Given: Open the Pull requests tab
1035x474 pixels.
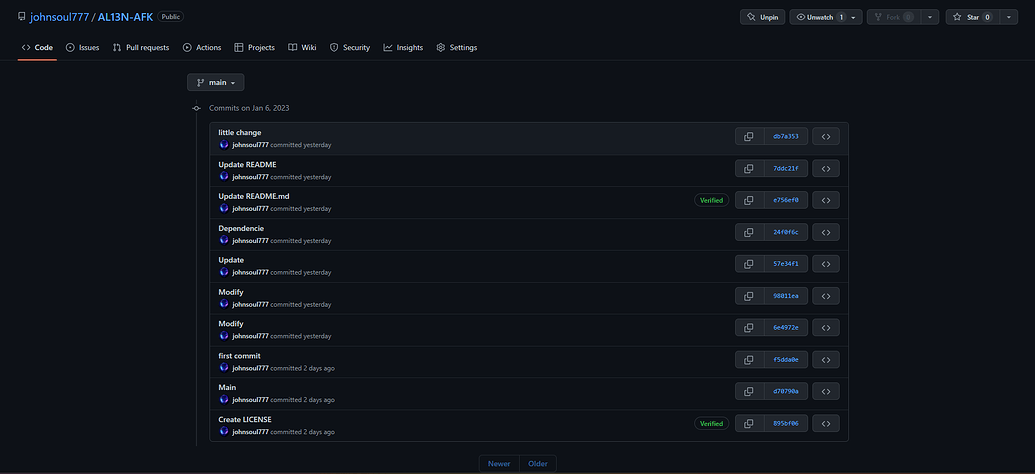Looking at the screenshot, I should [141, 47].
